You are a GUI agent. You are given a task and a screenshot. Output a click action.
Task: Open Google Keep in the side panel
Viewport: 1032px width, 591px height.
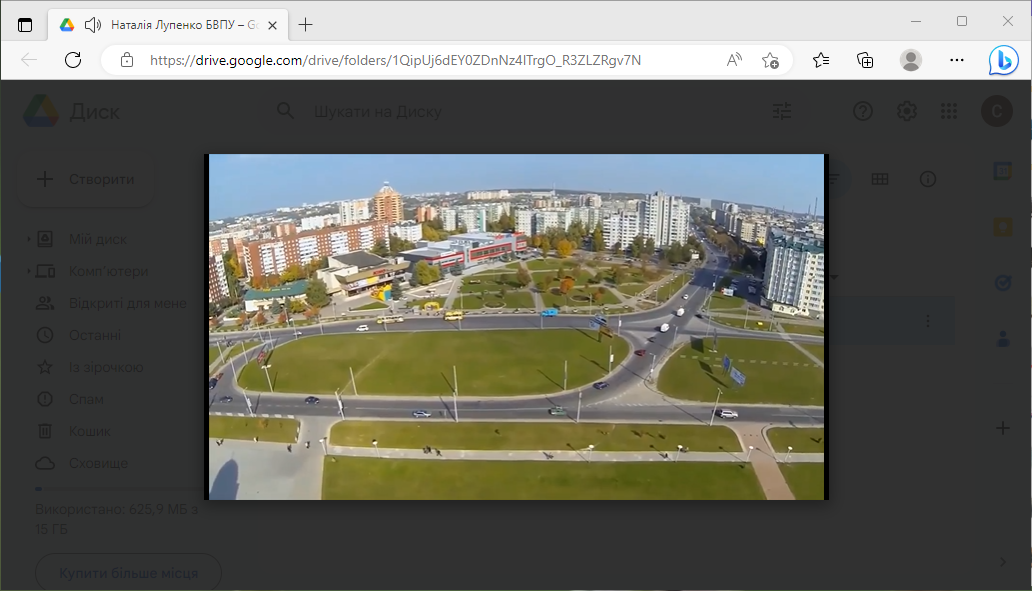[x=1002, y=227]
